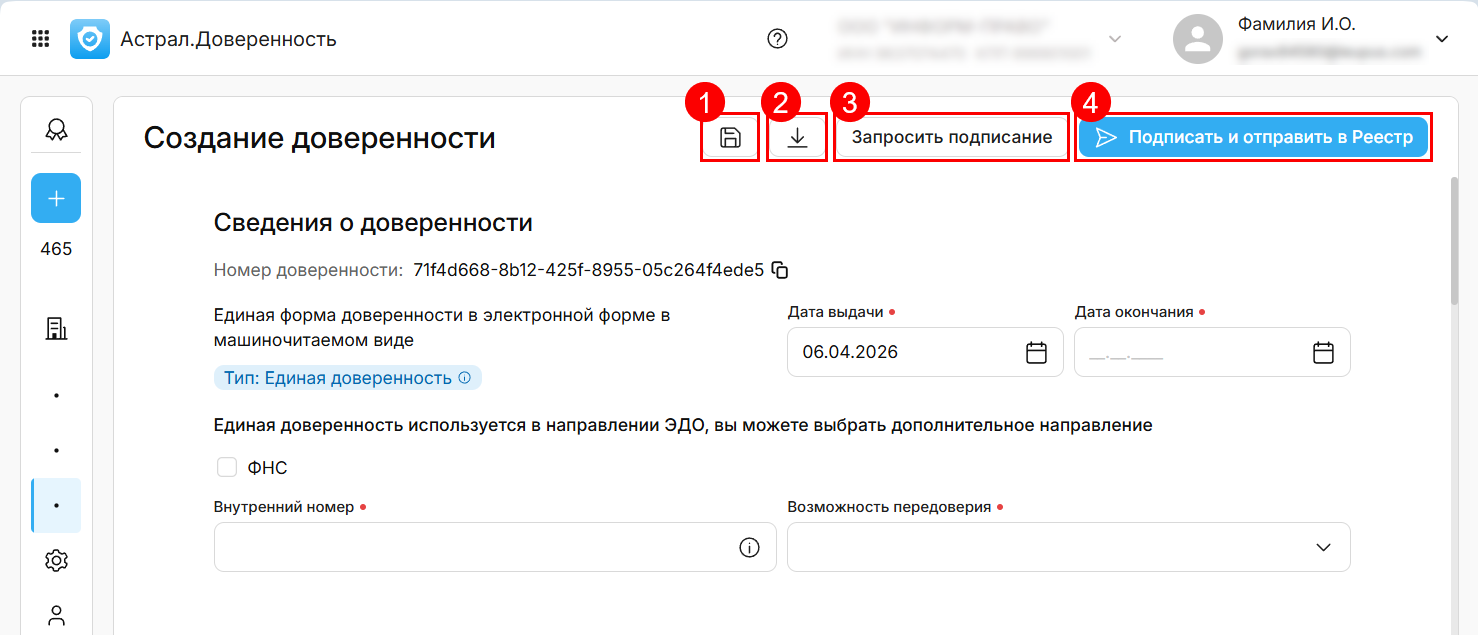Copy the power of attorney number
The height and width of the screenshot is (635, 1478).
(x=781, y=270)
